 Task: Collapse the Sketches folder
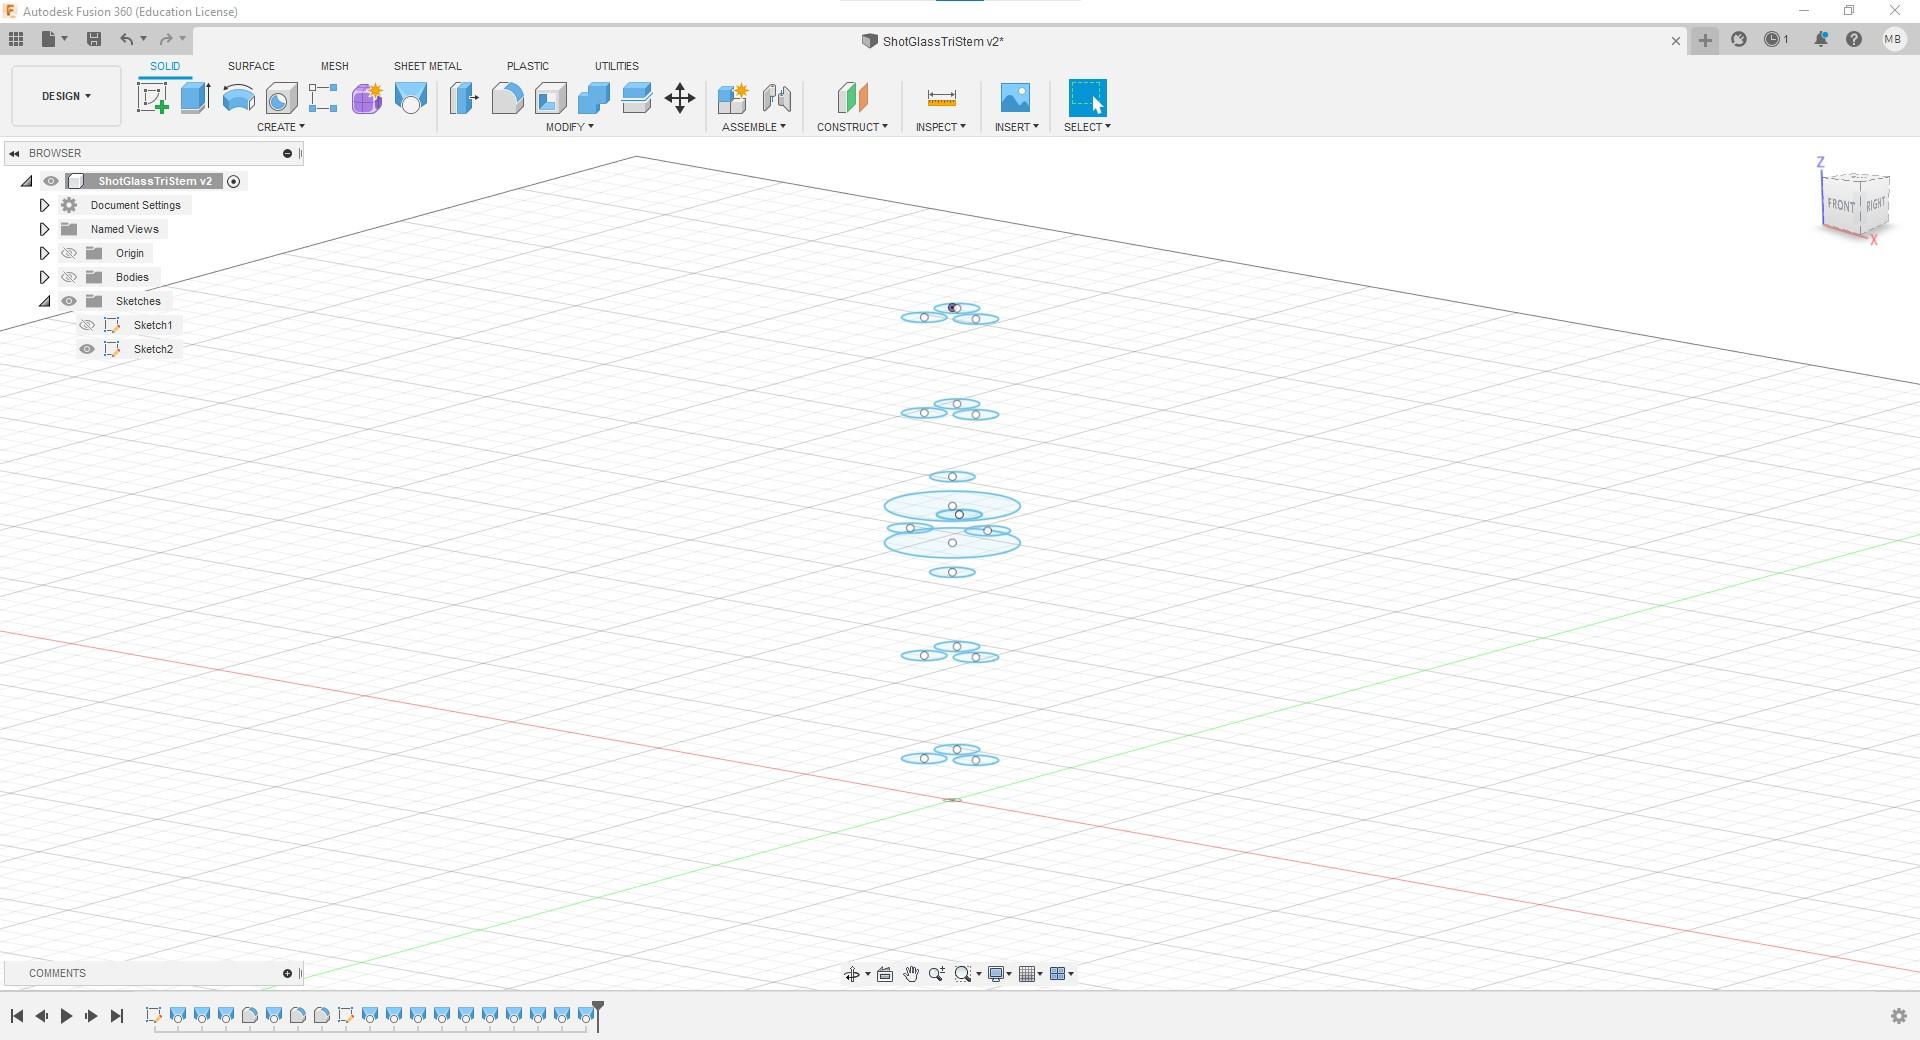point(44,301)
